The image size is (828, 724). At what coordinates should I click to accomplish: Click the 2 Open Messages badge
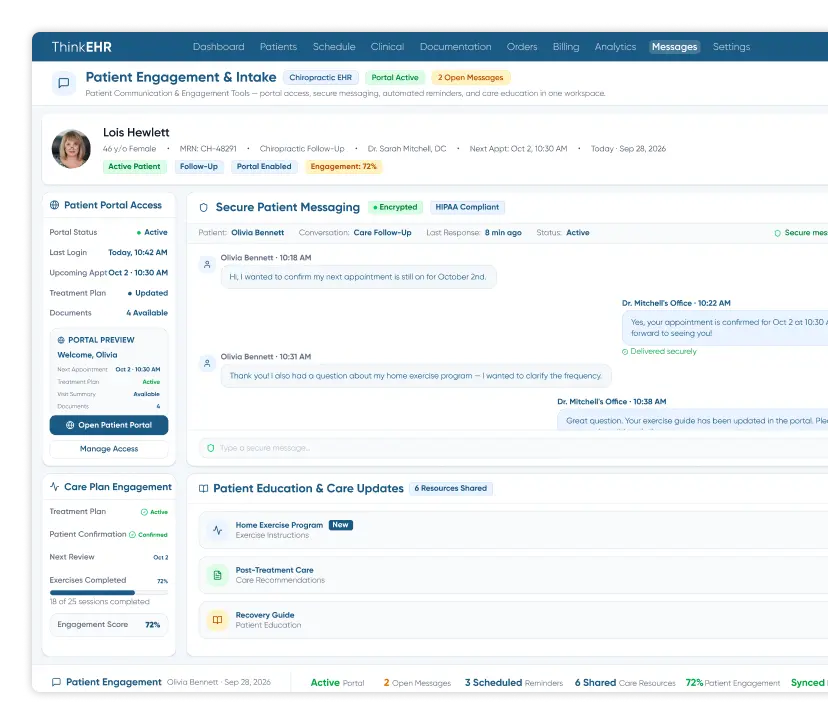(471, 78)
